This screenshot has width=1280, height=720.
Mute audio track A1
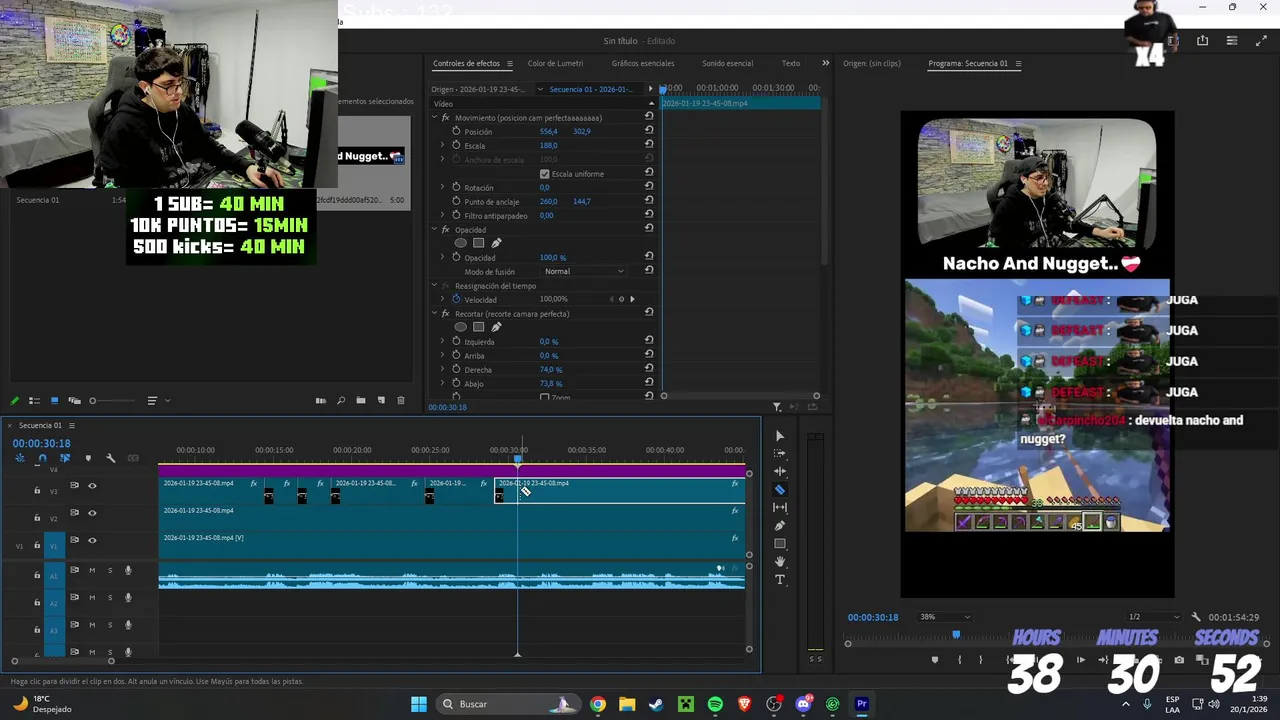[92, 570]
